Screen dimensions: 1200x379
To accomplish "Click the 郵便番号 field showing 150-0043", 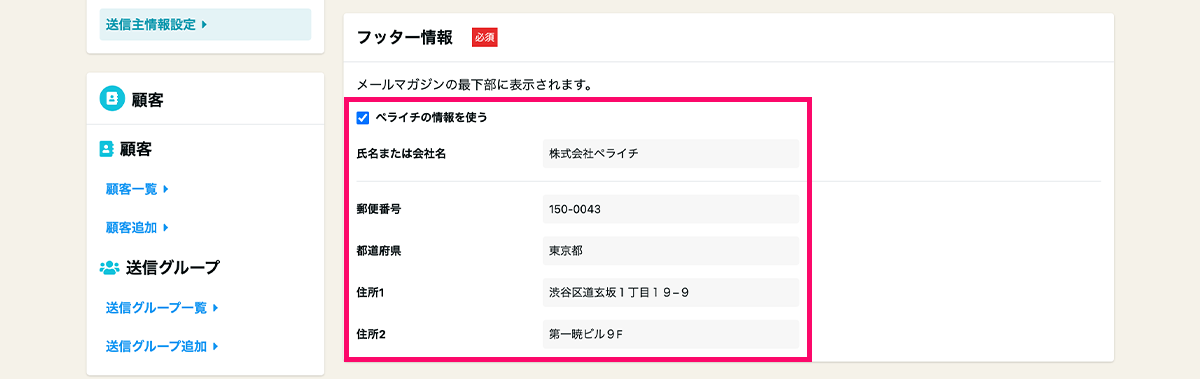I will (x=670, y=209).
